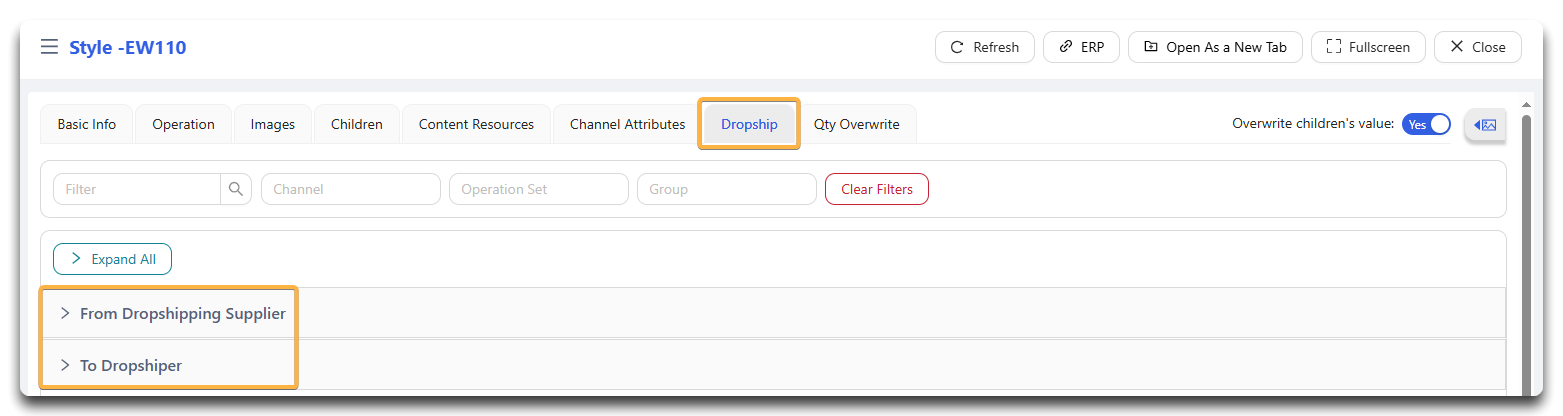Open the ERP link button

click(x=1081, y=47)
